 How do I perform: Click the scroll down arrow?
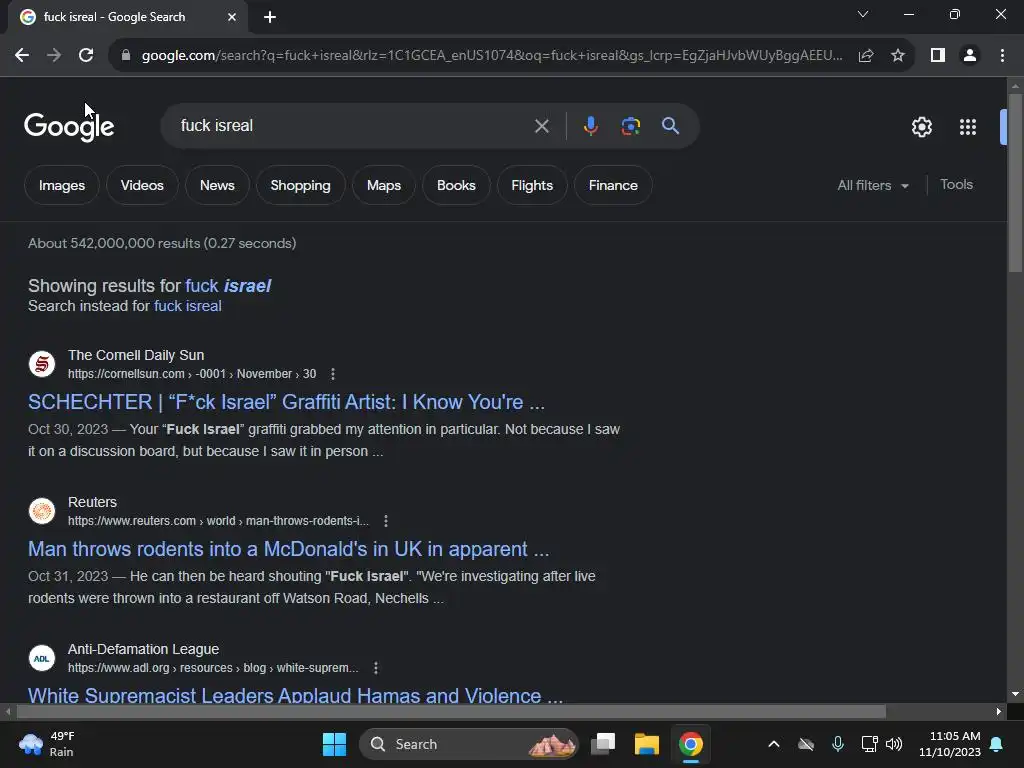pyautogui.click(x=1015, y=694)
